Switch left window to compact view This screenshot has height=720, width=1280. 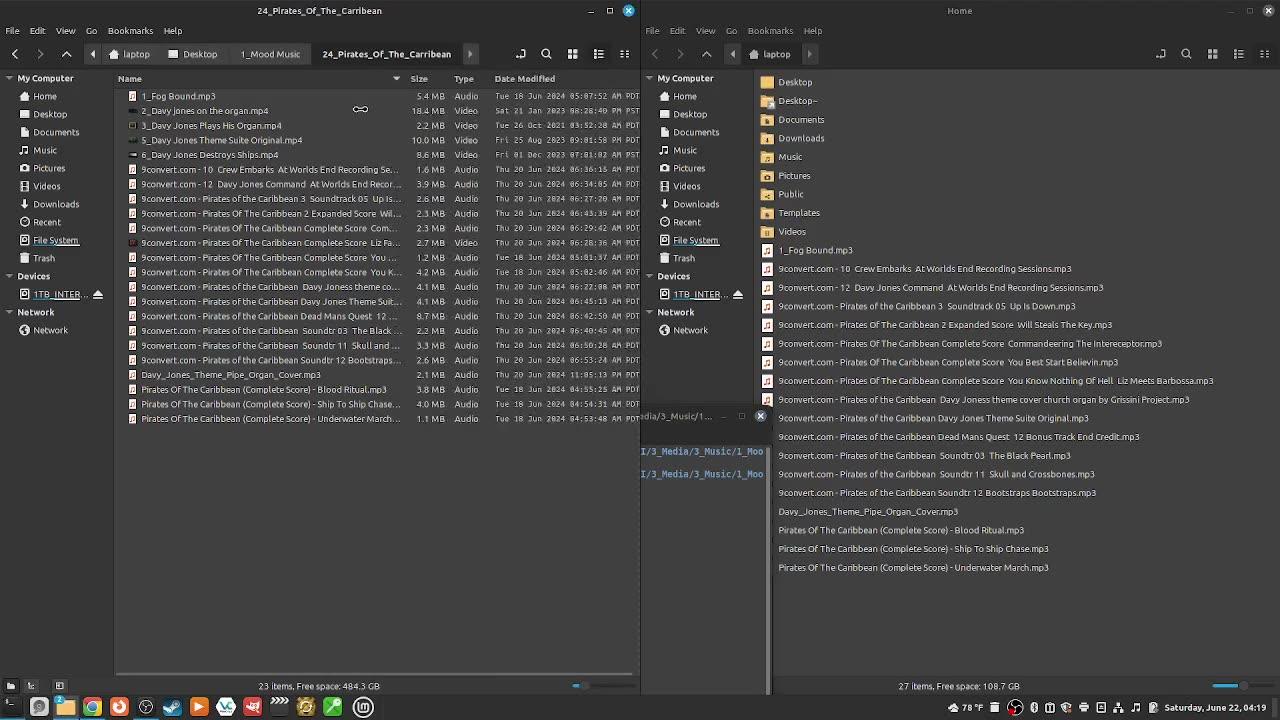[x=625, y=54]
